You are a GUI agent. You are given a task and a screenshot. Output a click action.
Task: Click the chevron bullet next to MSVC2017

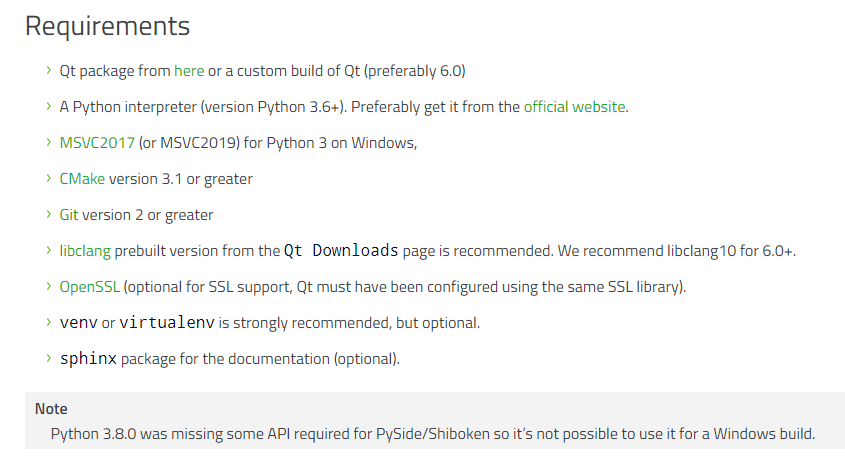[49, 143]
